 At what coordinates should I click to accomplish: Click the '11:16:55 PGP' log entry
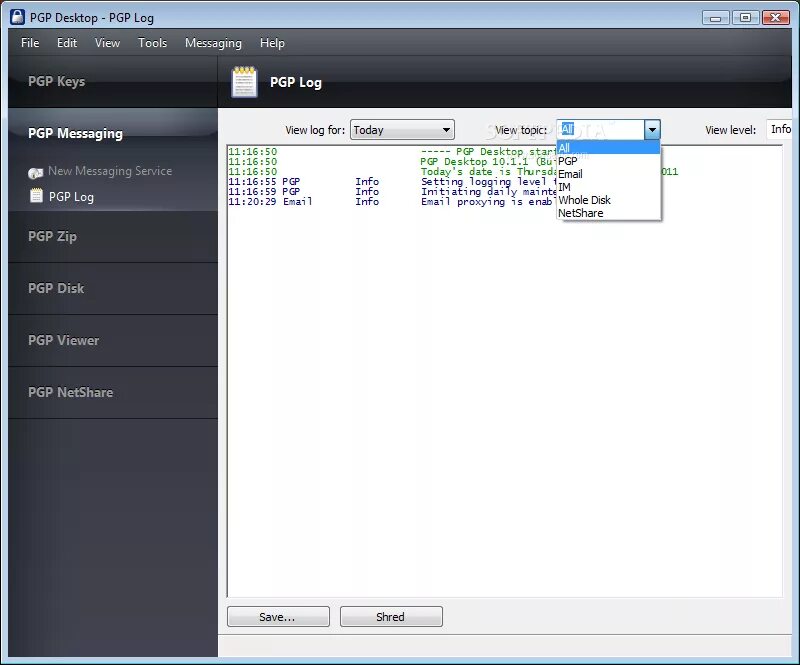pos(393,182)
